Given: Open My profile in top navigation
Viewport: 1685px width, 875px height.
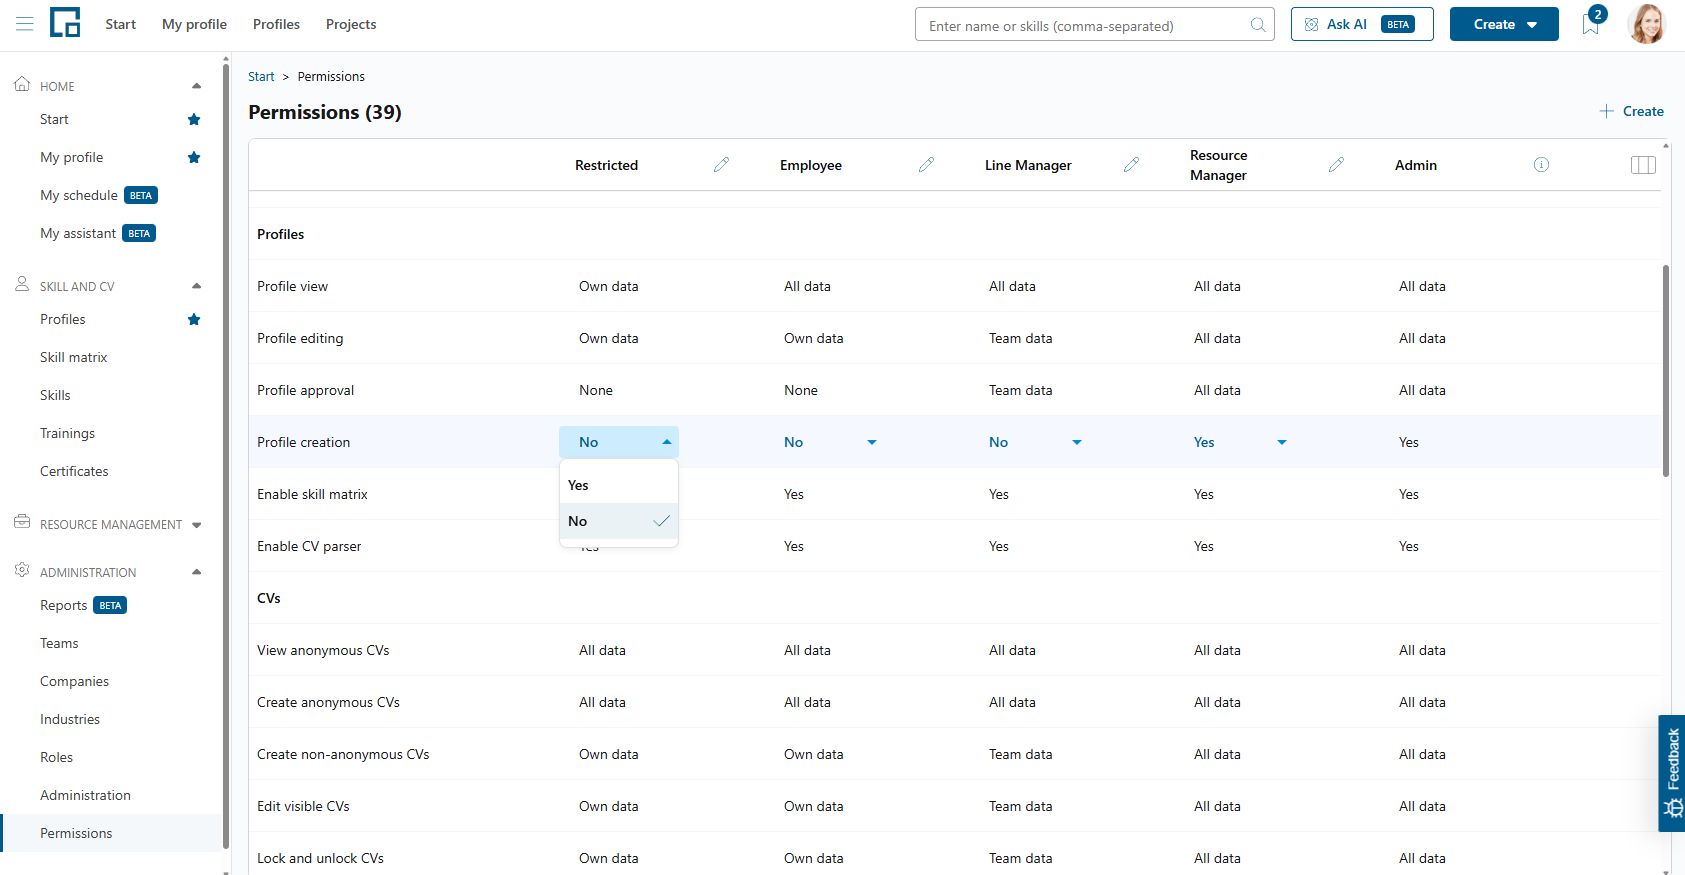Looking at the screenshot, I should [x=194, y=24].
